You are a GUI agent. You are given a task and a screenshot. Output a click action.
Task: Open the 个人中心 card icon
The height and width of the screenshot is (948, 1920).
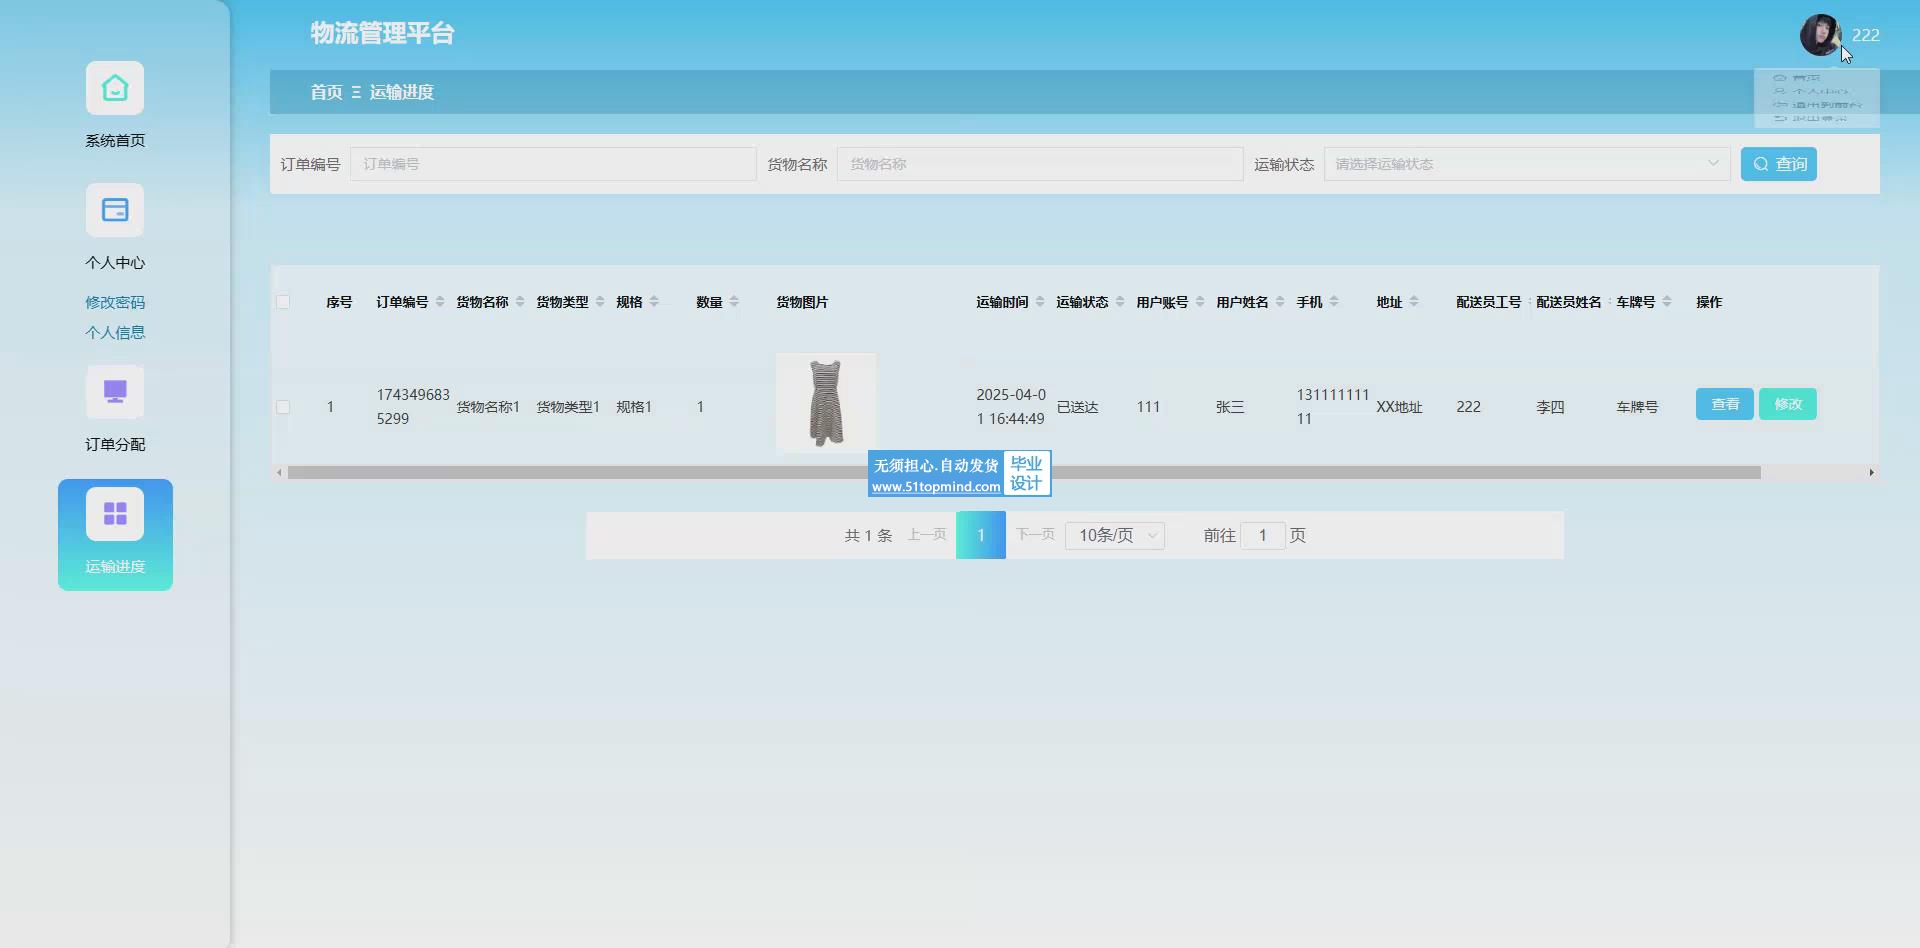tap(115, 211)
